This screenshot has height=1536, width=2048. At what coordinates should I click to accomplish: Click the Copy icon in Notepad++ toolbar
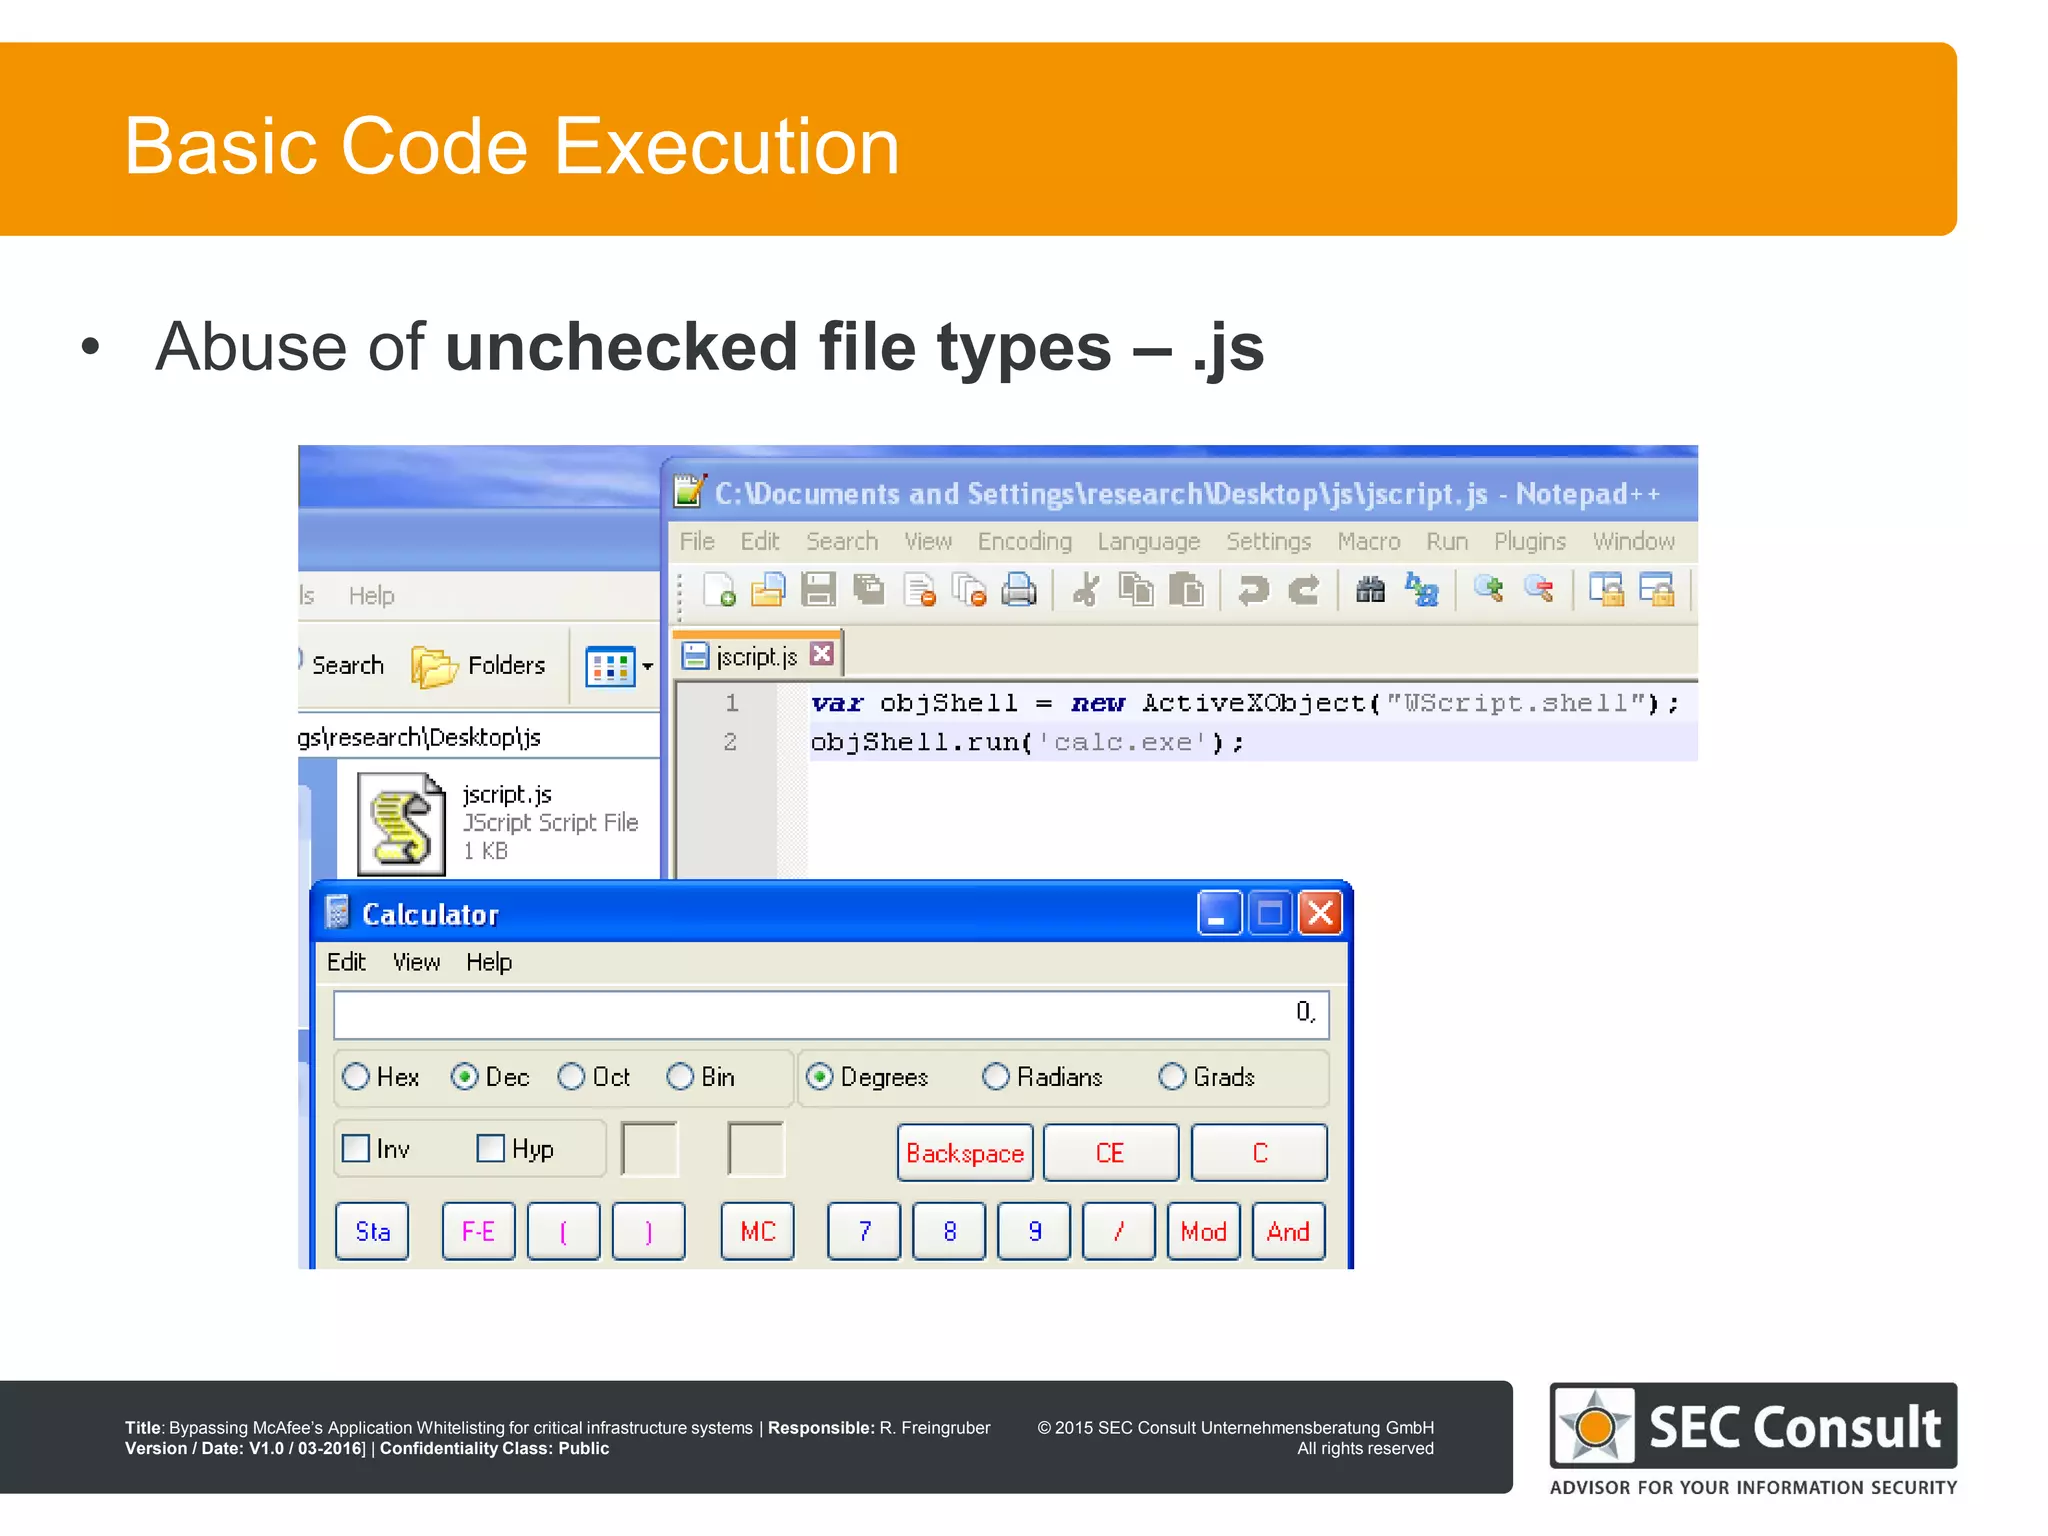(1136, 590)
